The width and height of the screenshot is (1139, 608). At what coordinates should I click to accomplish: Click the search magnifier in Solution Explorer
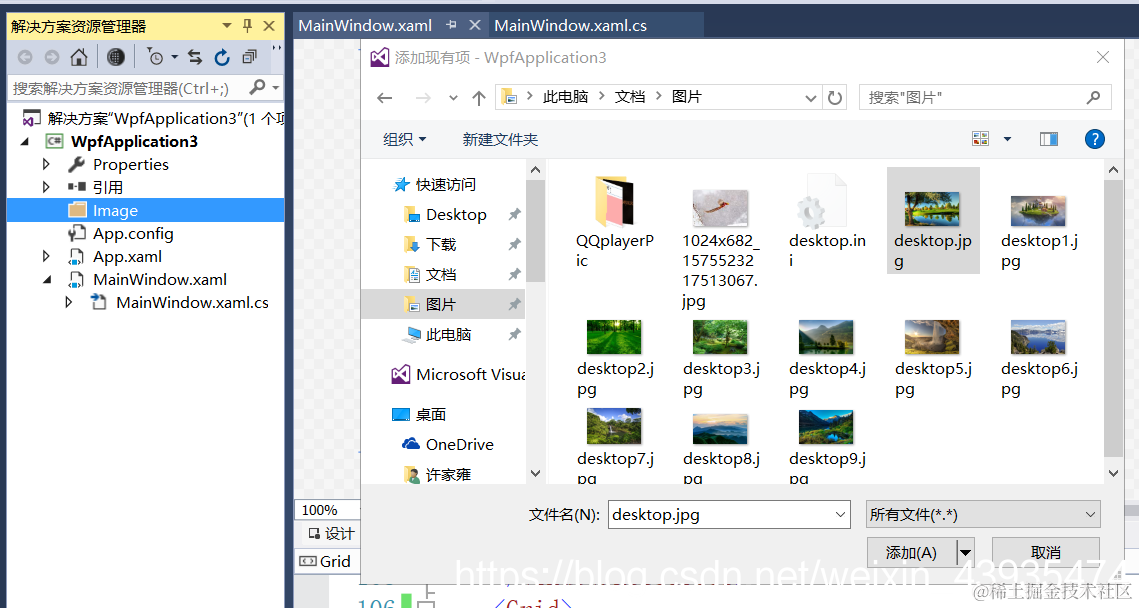click(x=255, y=88)
